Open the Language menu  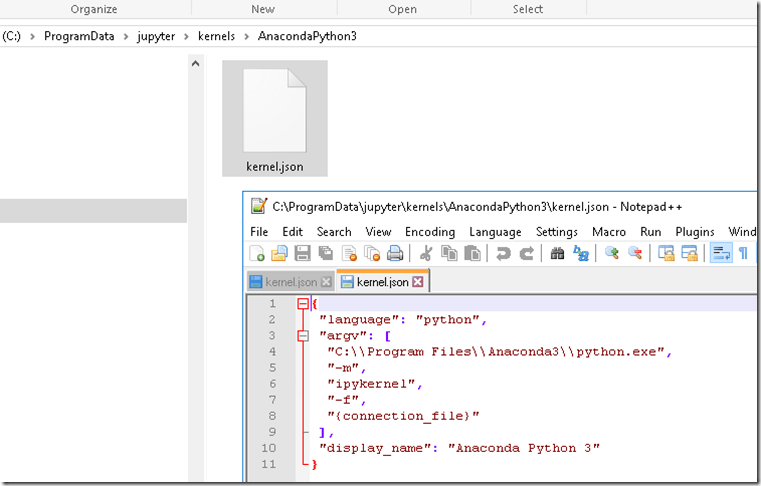click(495, 232)
